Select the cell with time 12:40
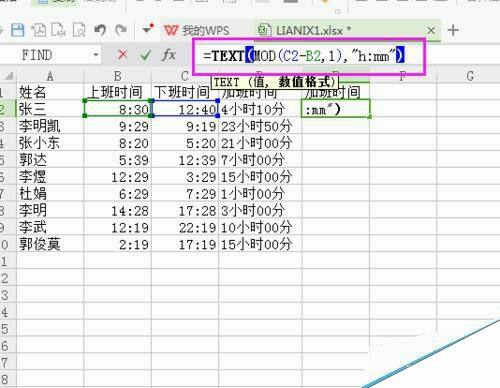Viewport: 500px width, 388px height. (x=185, y=109)
